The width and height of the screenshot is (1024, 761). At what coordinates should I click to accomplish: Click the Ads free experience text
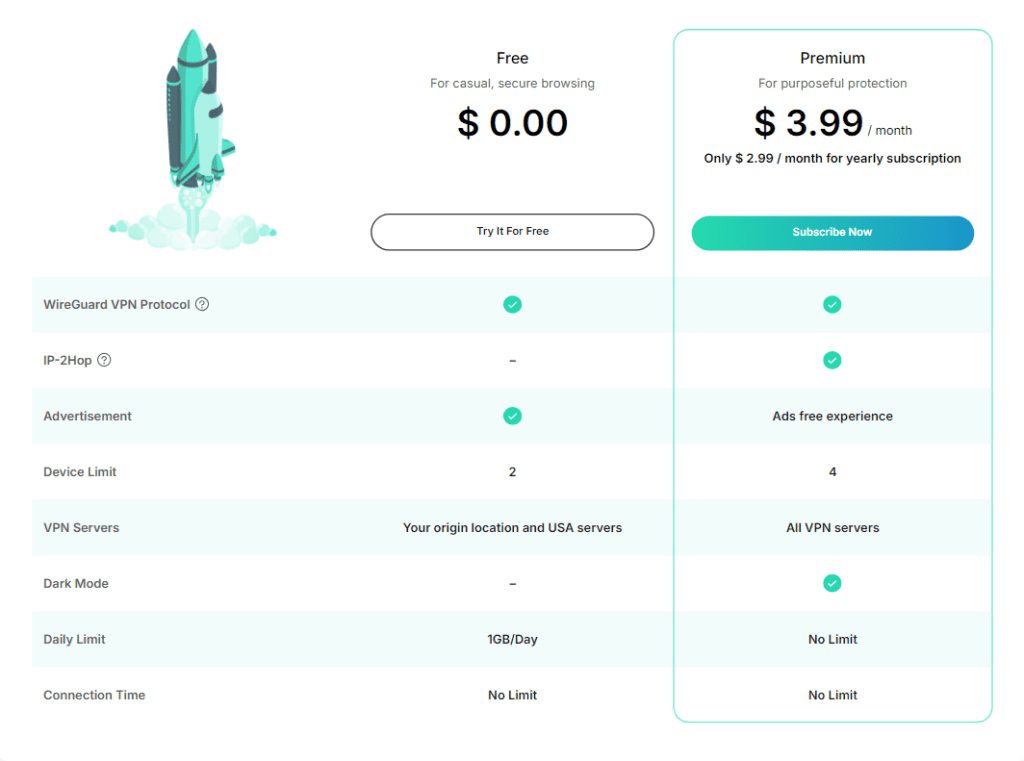pos(832,416)
